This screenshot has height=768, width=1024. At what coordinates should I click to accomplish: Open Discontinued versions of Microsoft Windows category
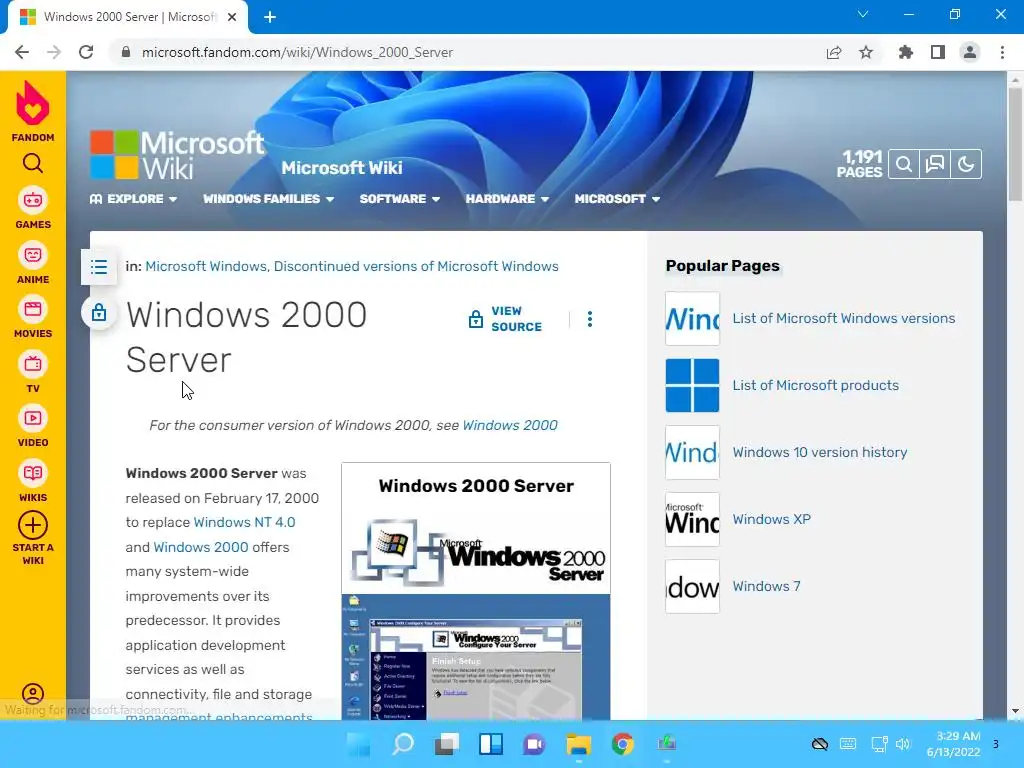click(416, 266)
